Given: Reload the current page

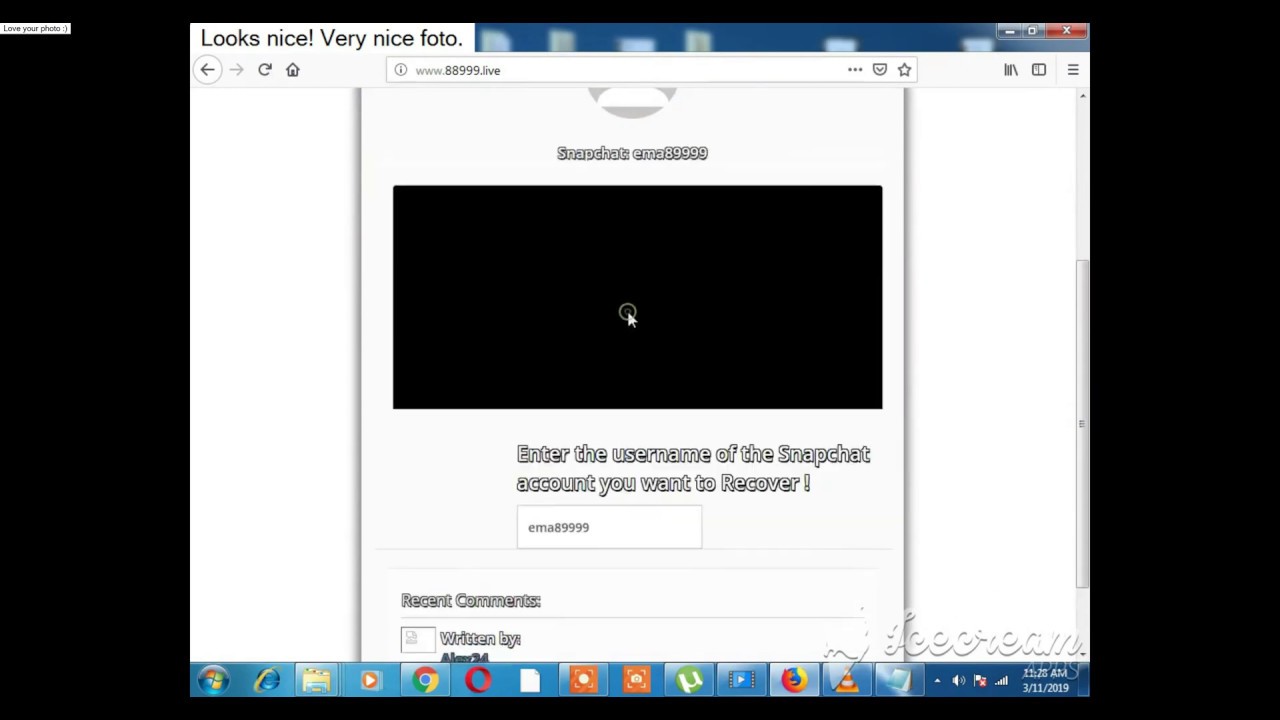Looking at the screenshot, I should [265, 70].
